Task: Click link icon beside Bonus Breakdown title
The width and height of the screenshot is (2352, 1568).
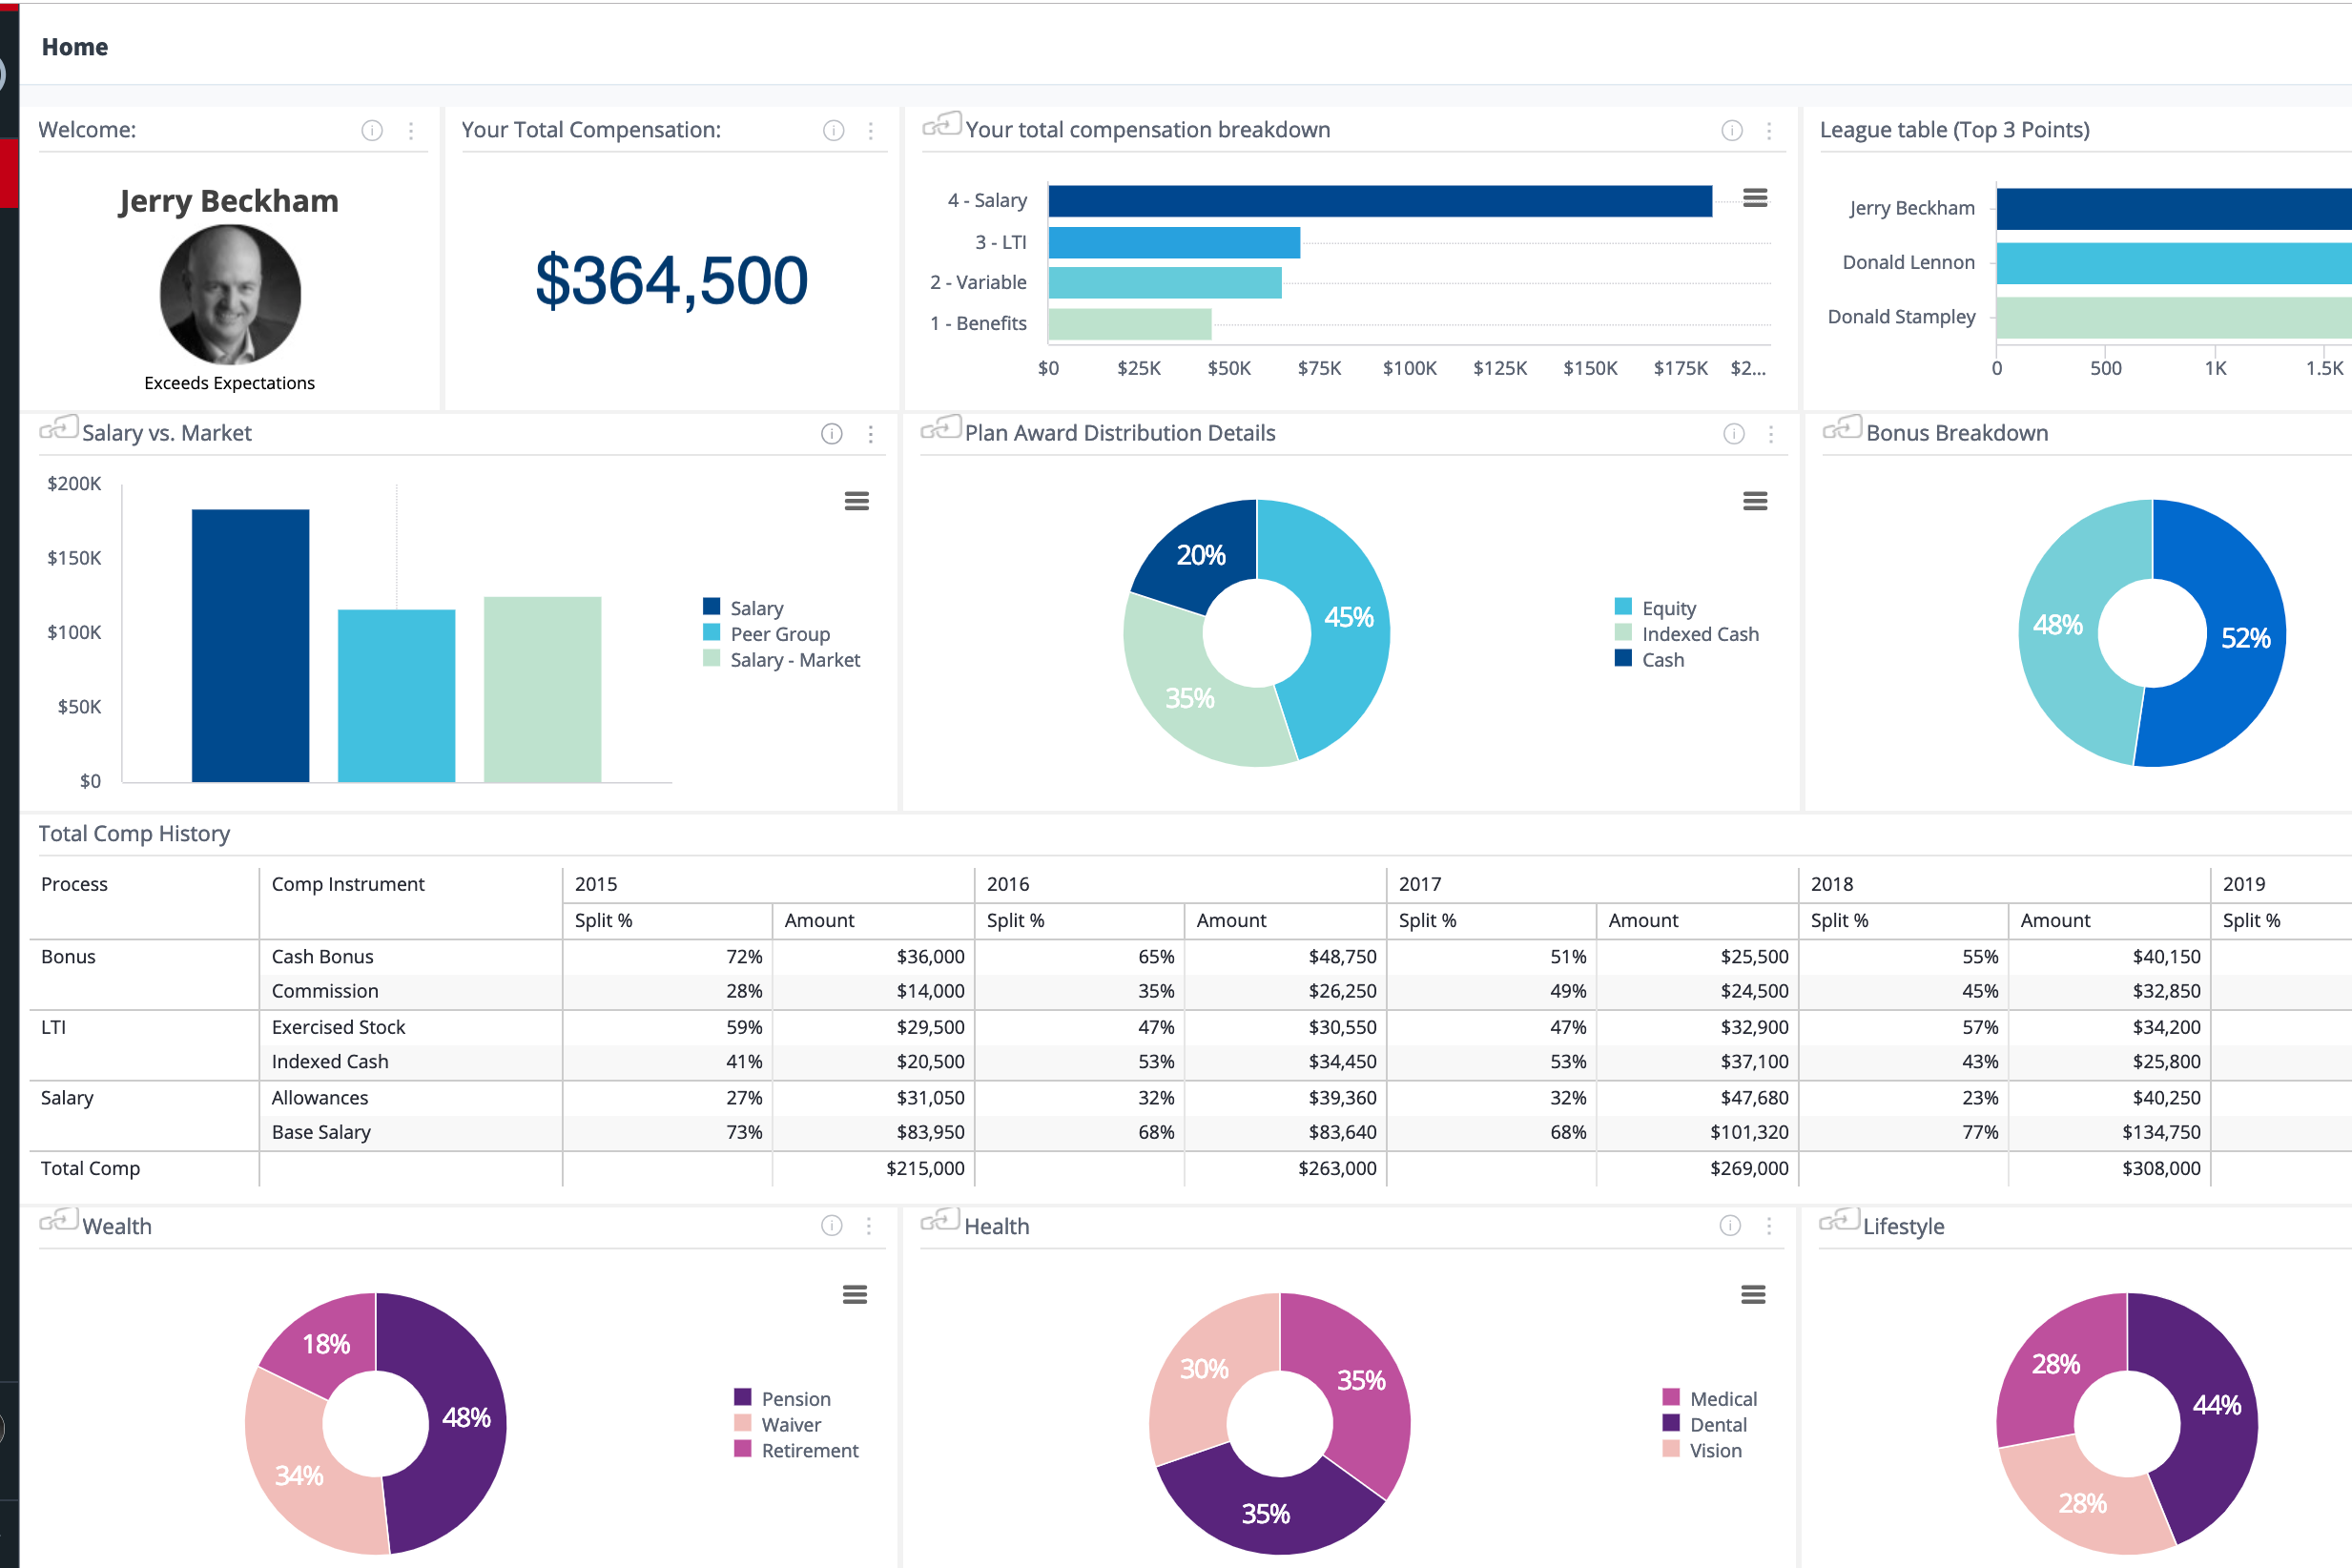Action: click(x=1842, y=428)
